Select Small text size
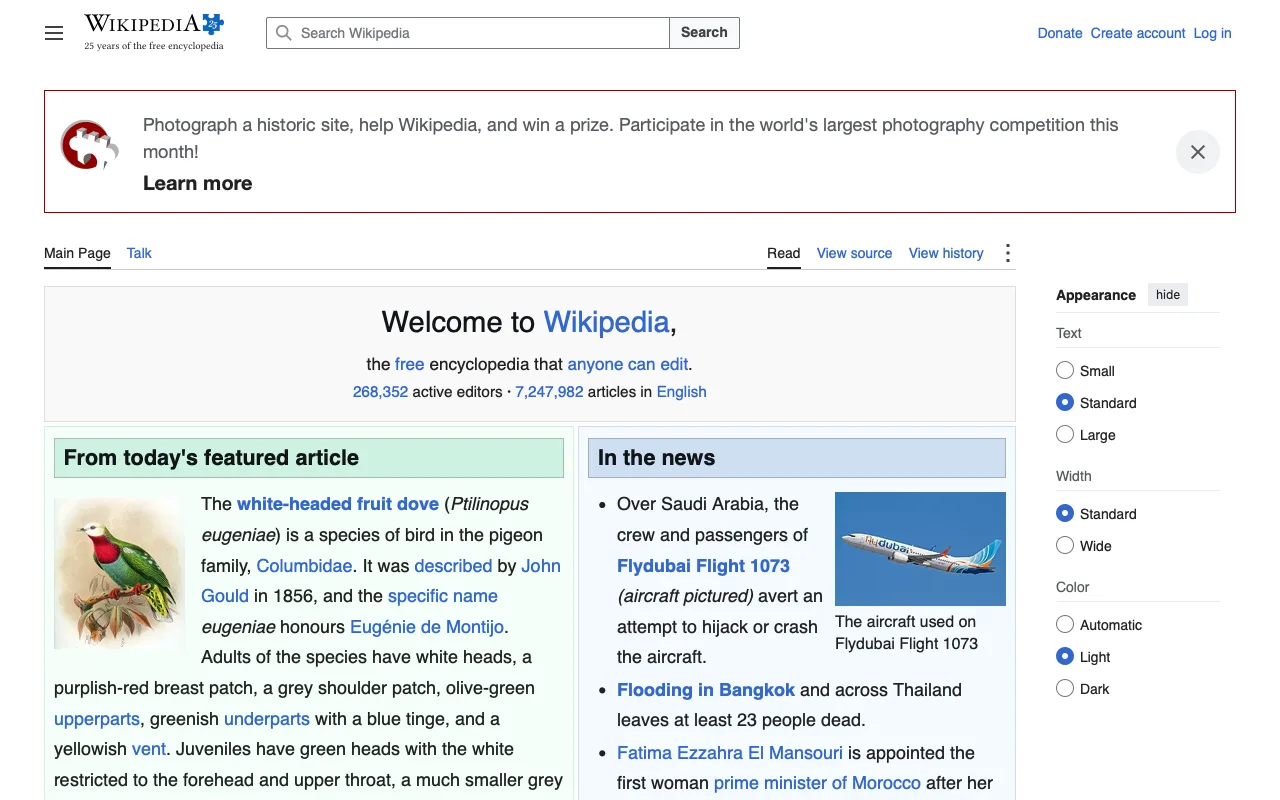This screenshot has height=800, width=1280. tap(1065, 371)
